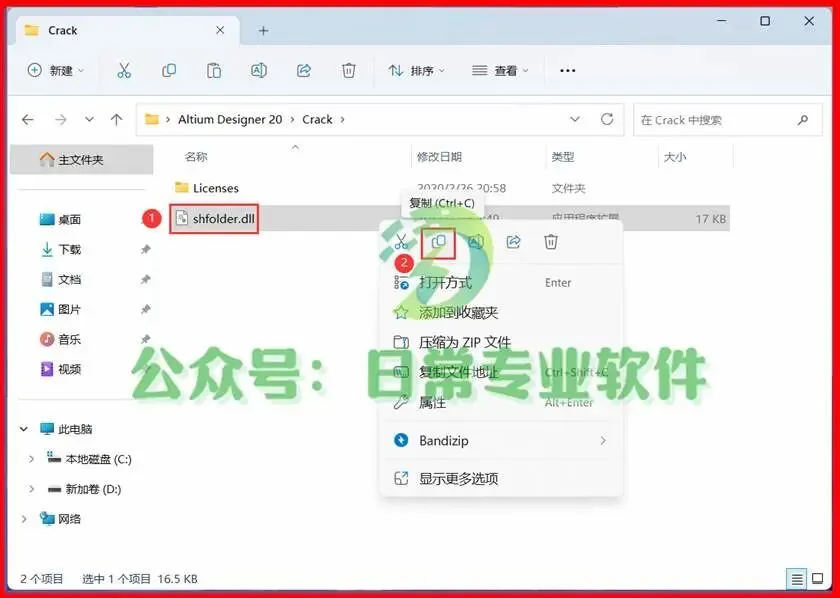Click the toolbar Paste clipboard icon
Image resolution: width=840 pixels, height=598 pixels.
[214, 70]
